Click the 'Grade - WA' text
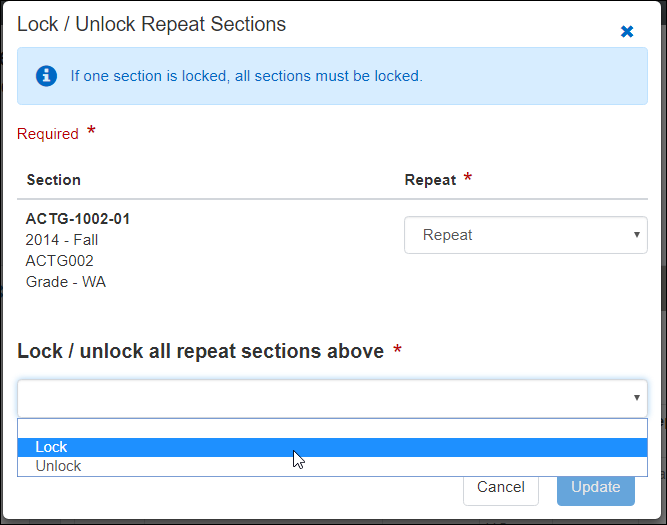The width and height of the screenshot is (667, 525). coord(66,282)
